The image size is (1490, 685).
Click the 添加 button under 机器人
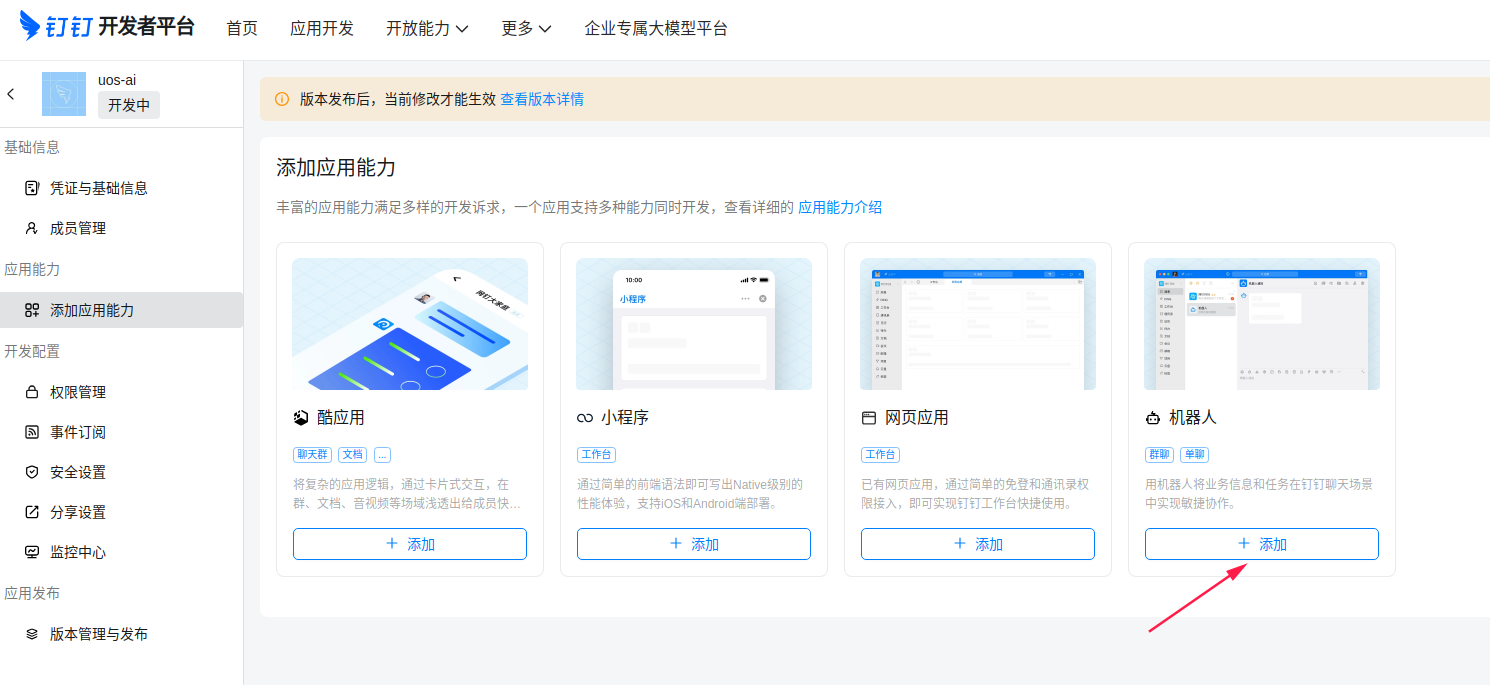coord(1261,544)
